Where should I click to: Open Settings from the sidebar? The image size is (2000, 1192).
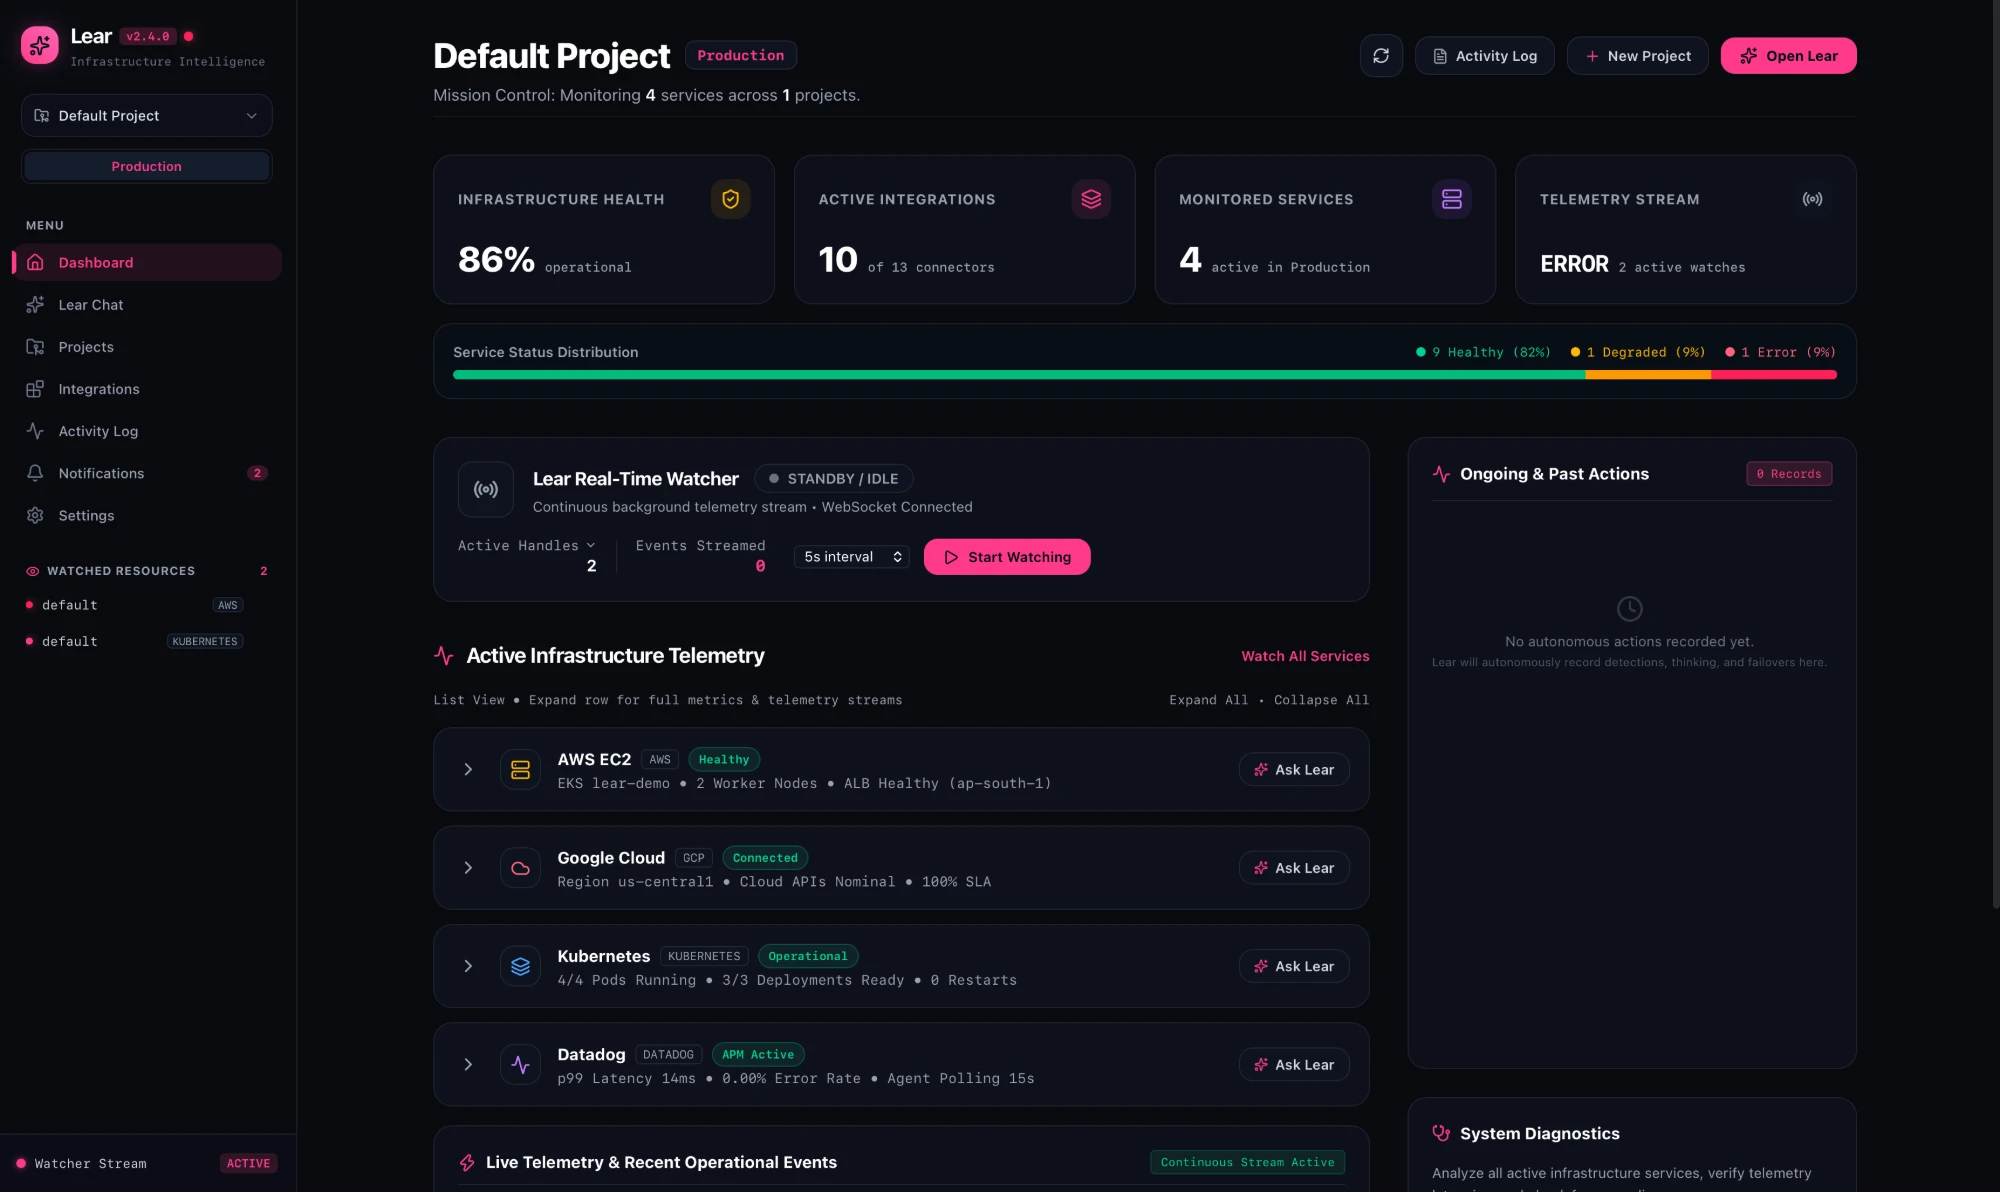(147, 515)
